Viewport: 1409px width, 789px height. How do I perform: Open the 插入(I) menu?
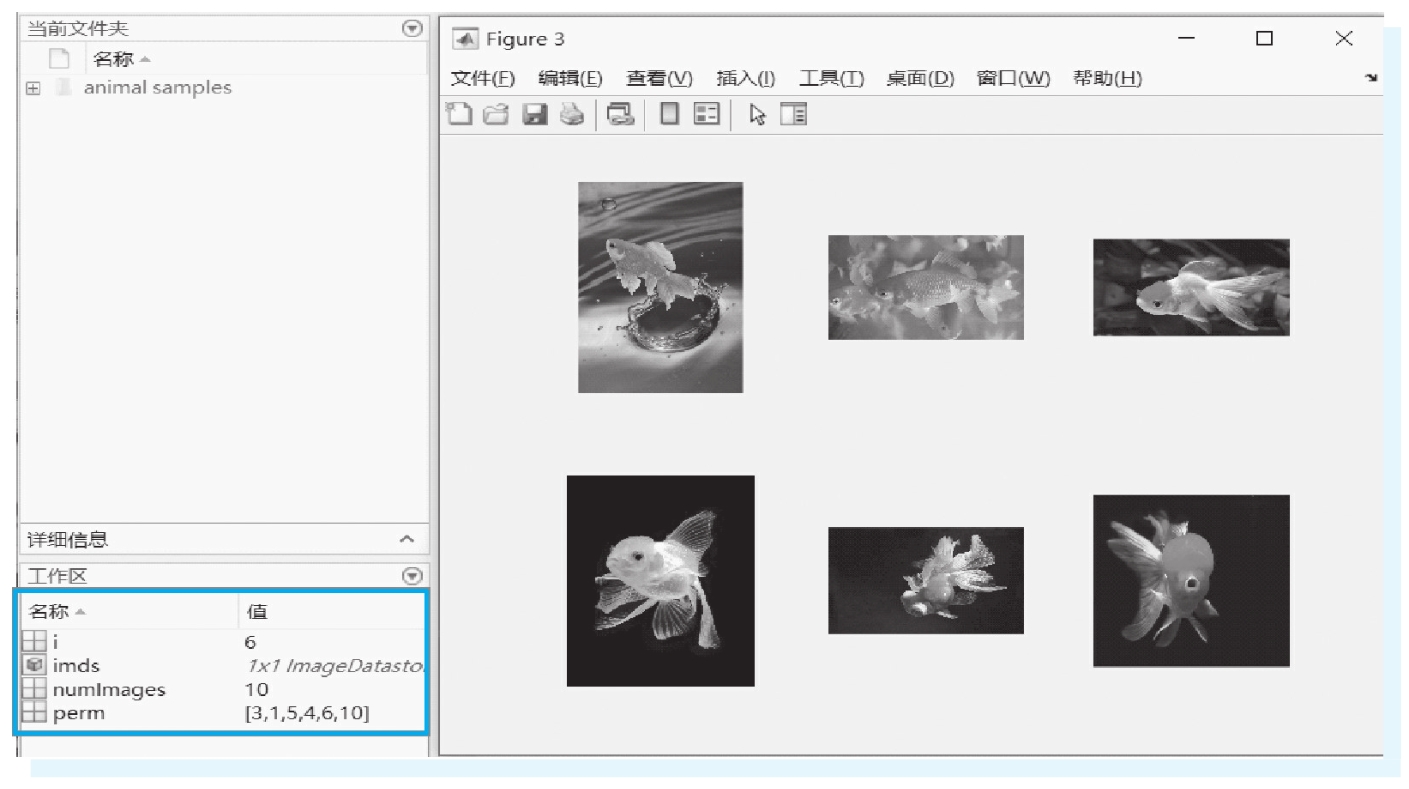point(746,79)
